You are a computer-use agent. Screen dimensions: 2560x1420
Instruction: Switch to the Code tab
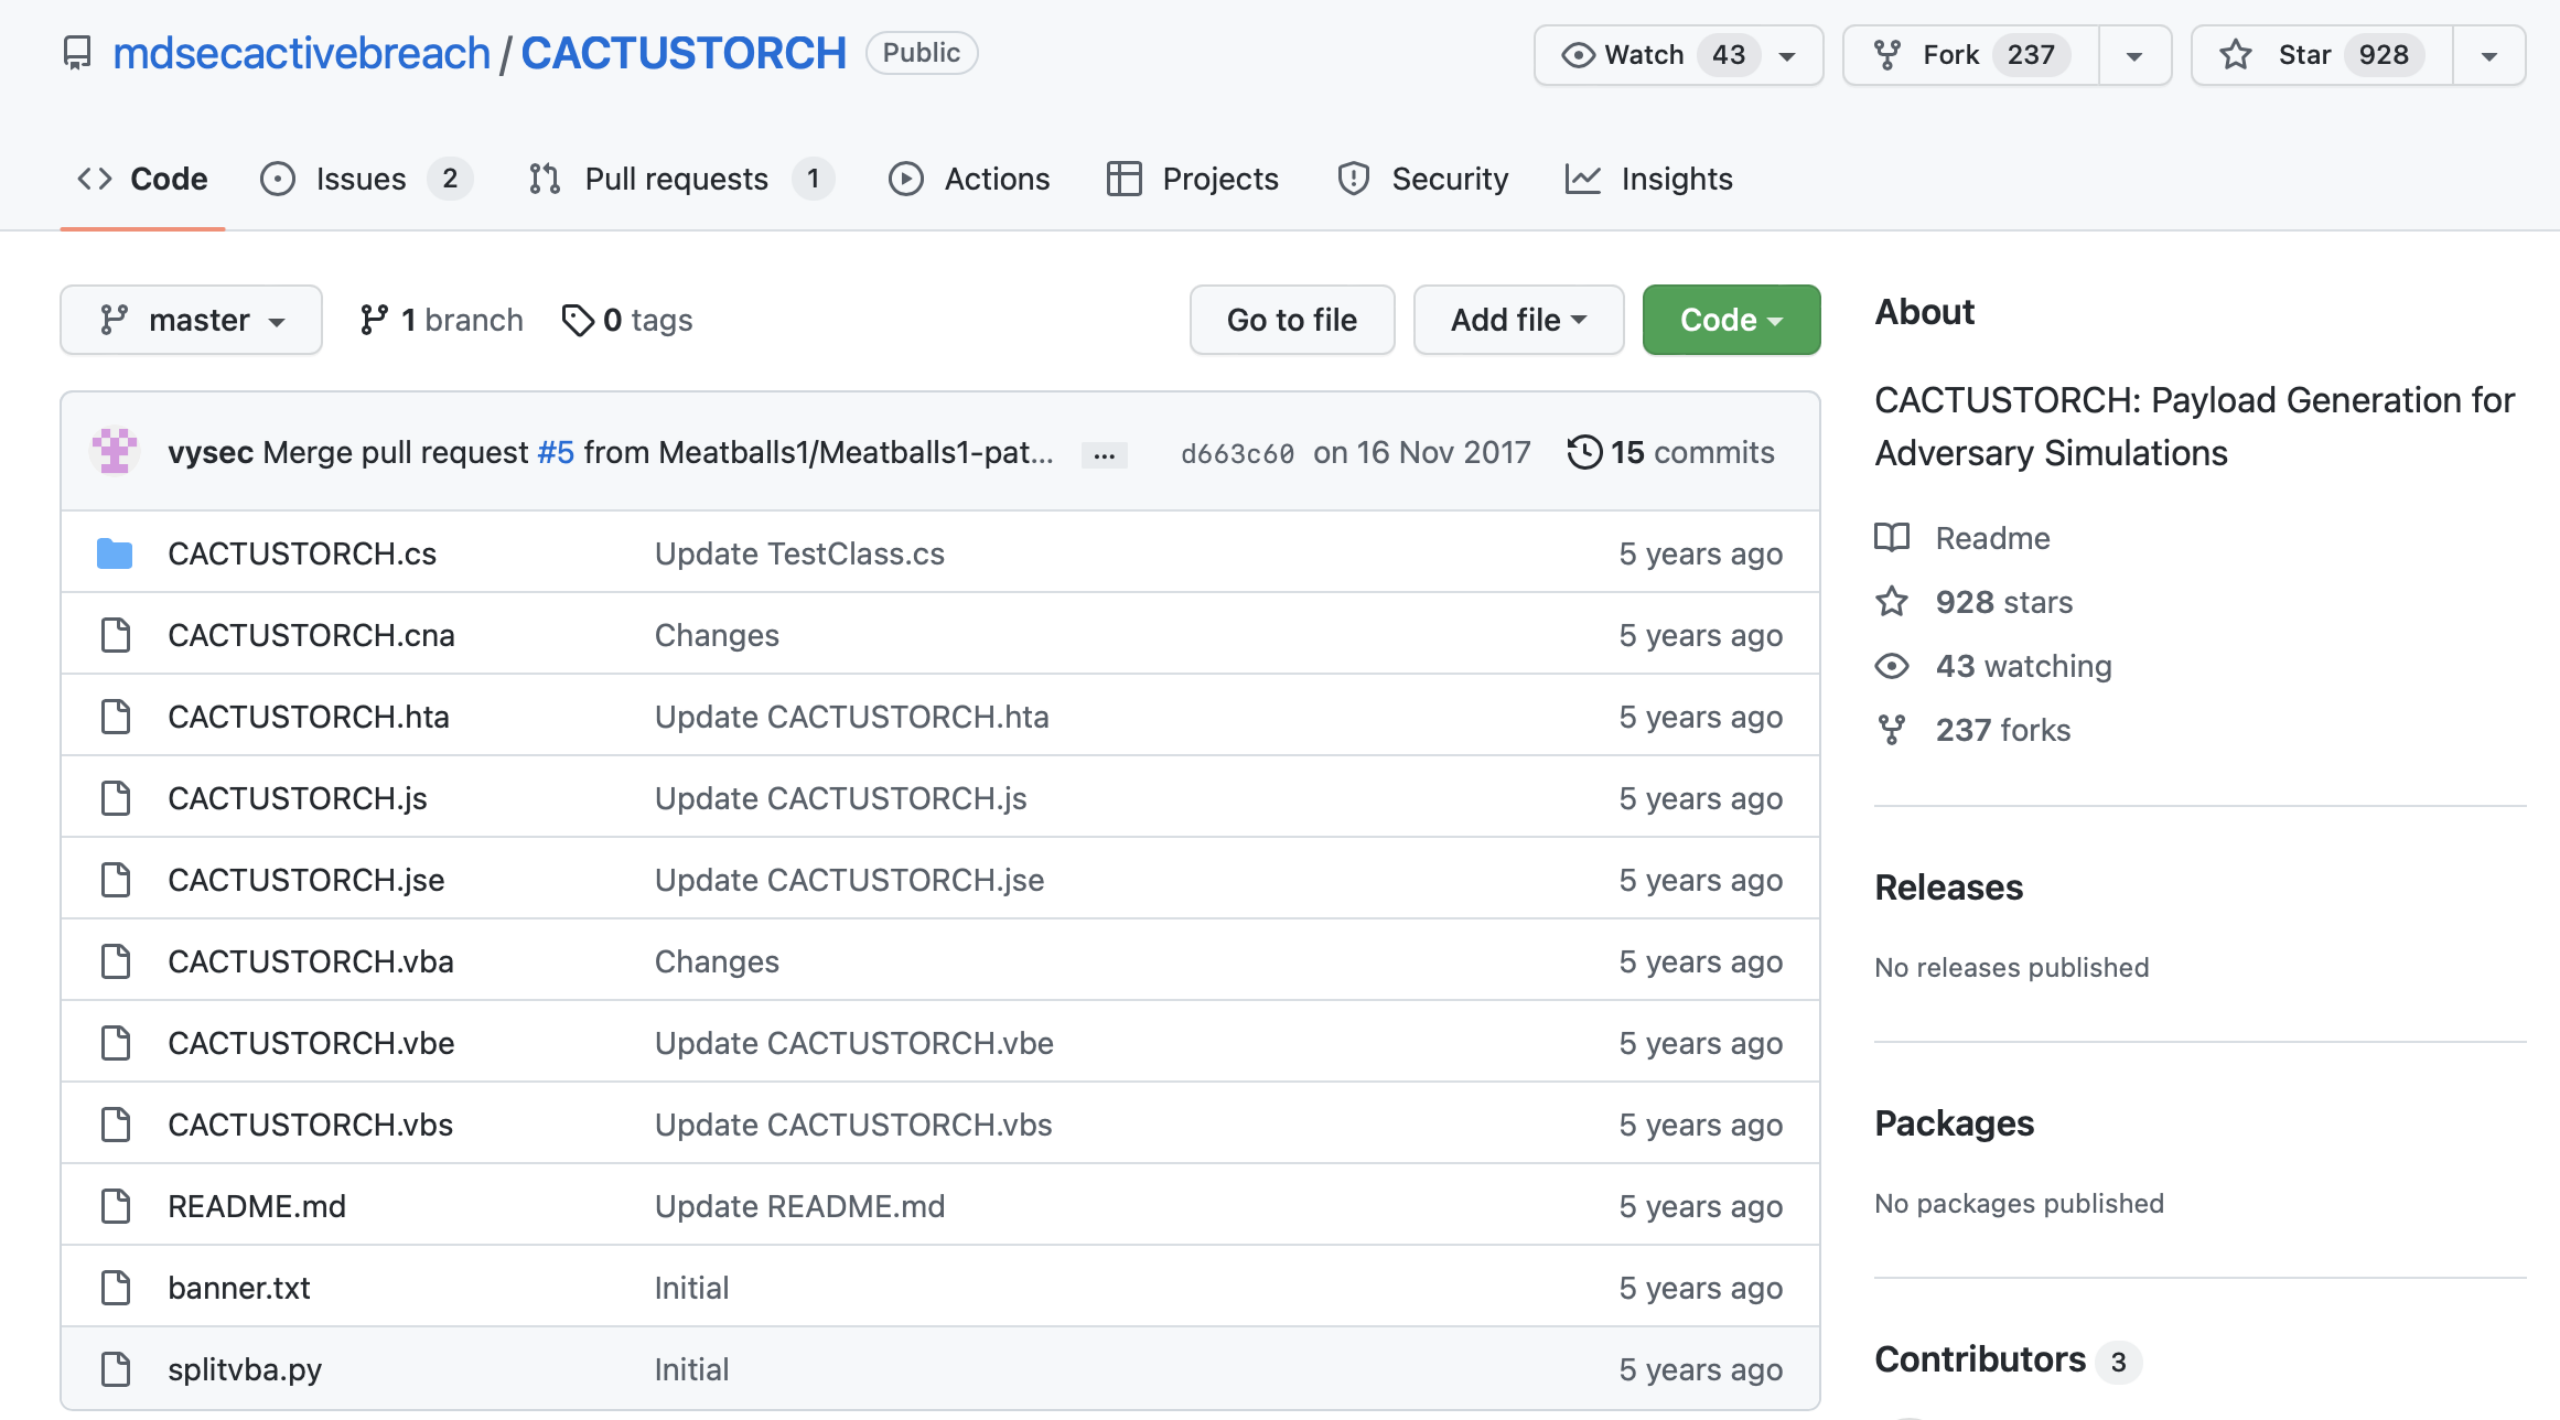(x=142, y=179)
